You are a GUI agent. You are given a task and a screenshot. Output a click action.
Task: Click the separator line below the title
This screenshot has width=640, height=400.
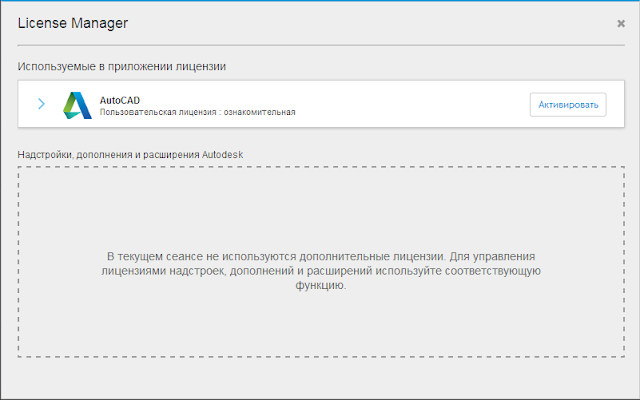[320, 45]
